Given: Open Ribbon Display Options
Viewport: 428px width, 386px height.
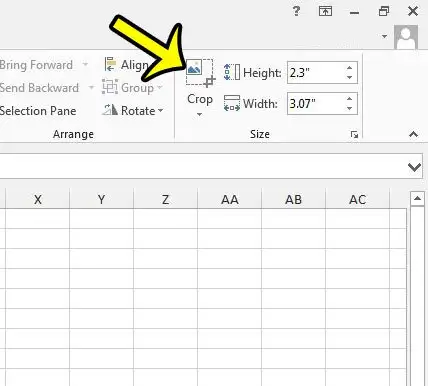Looking at the screenshot, I should [x=325, y=11].
